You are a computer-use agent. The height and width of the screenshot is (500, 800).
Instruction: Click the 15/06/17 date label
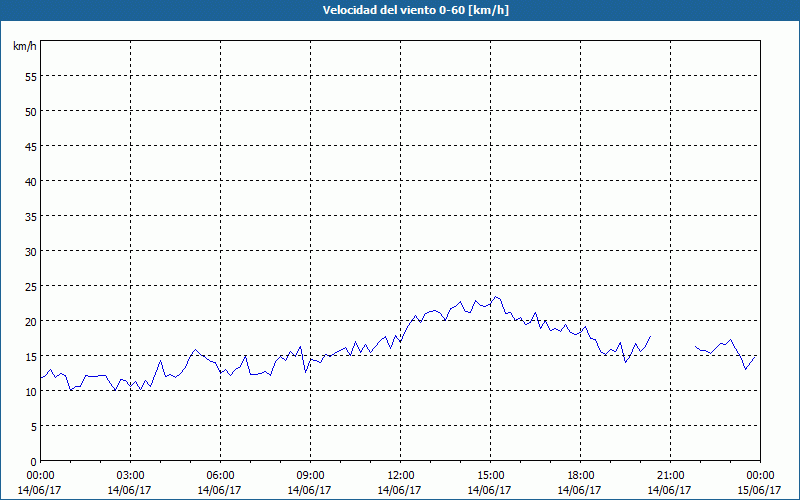(761, 490)
